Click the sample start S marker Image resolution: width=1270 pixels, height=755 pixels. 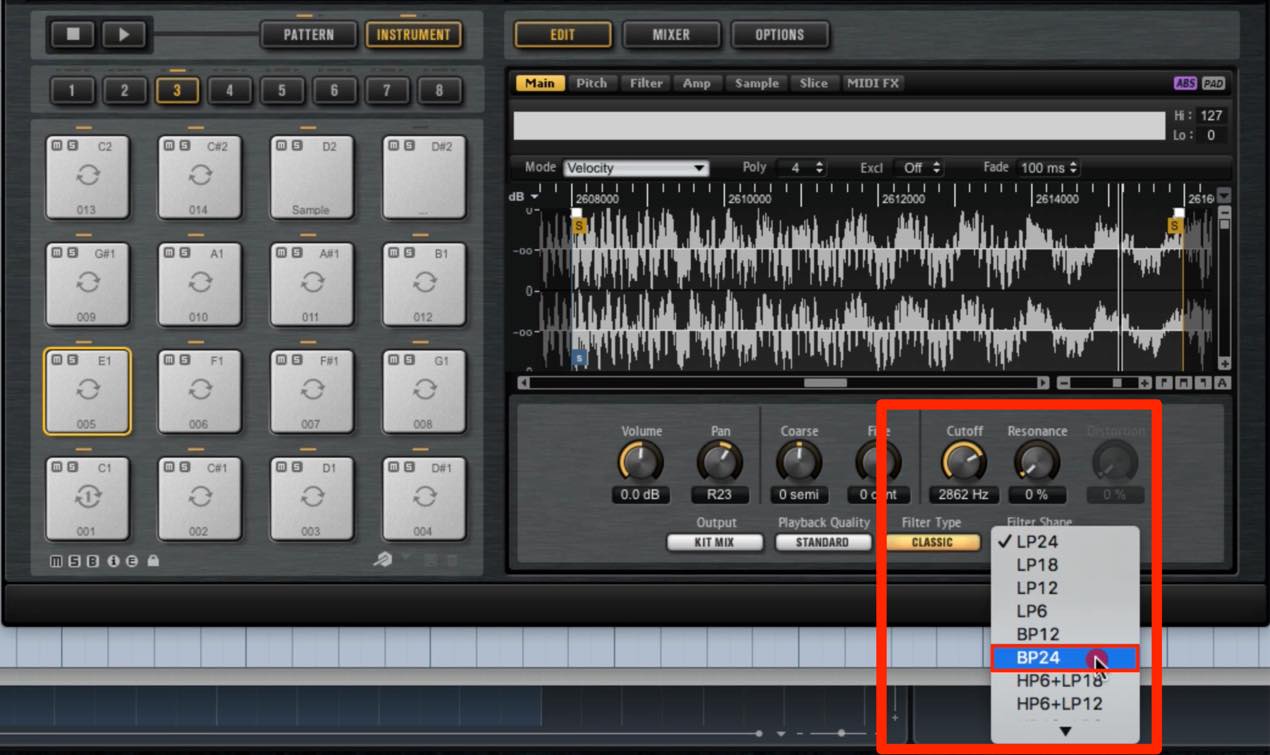click(x=579, y=226)
